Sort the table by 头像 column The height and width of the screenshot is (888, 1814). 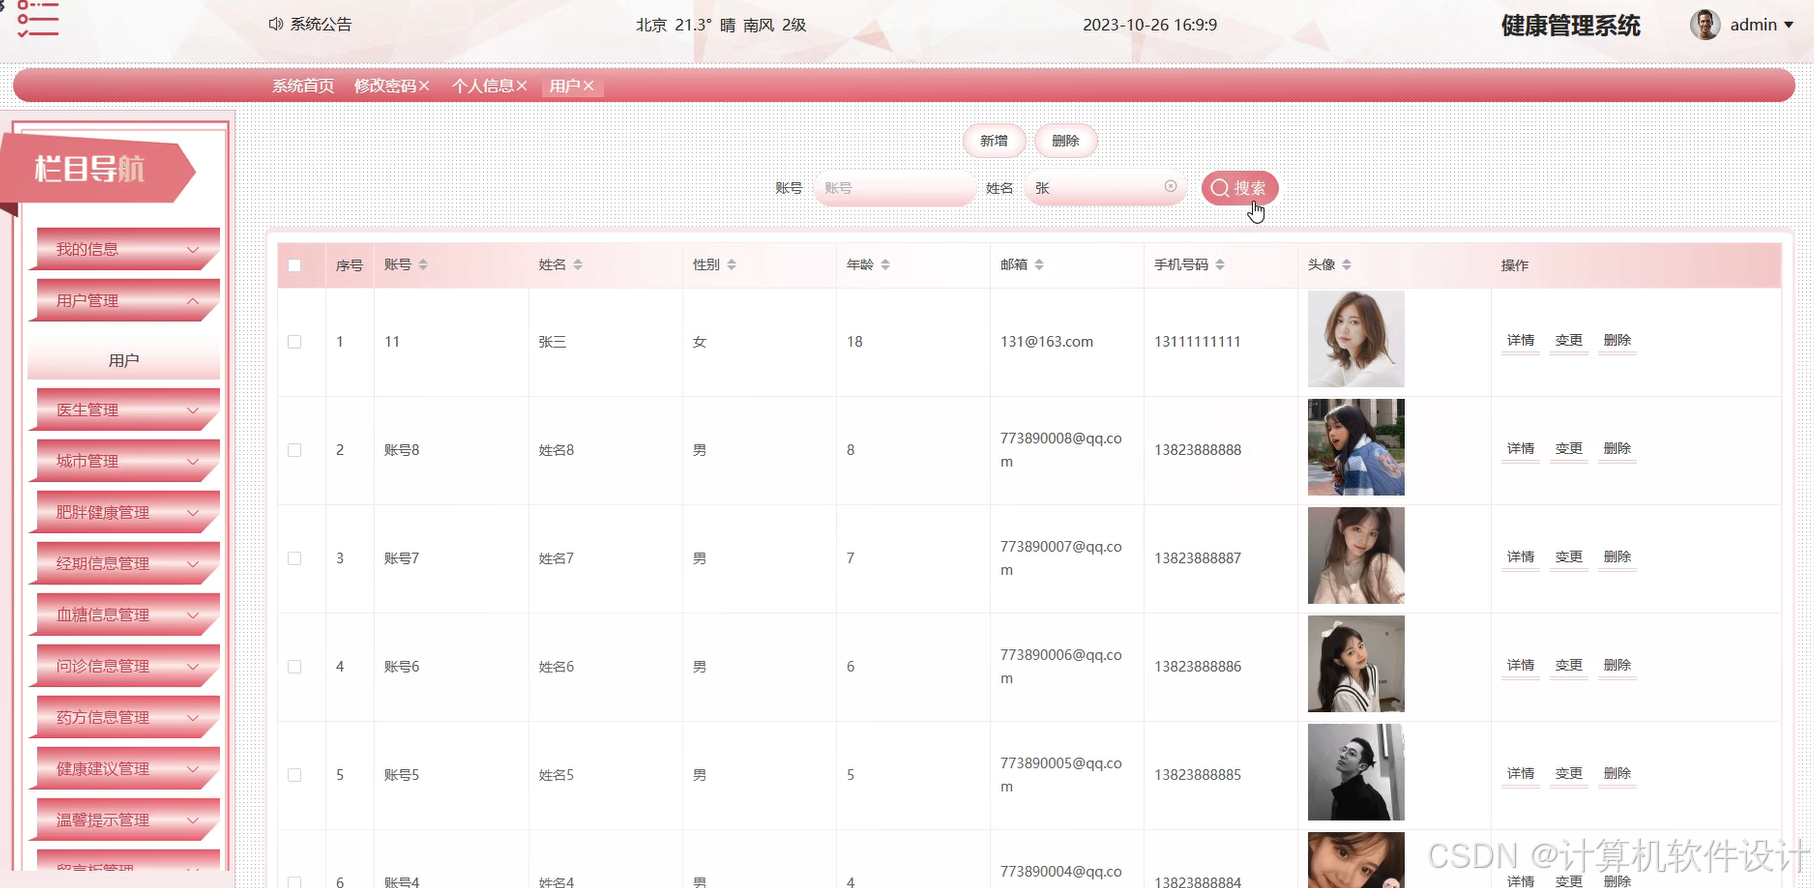(x=1347, y=265)
